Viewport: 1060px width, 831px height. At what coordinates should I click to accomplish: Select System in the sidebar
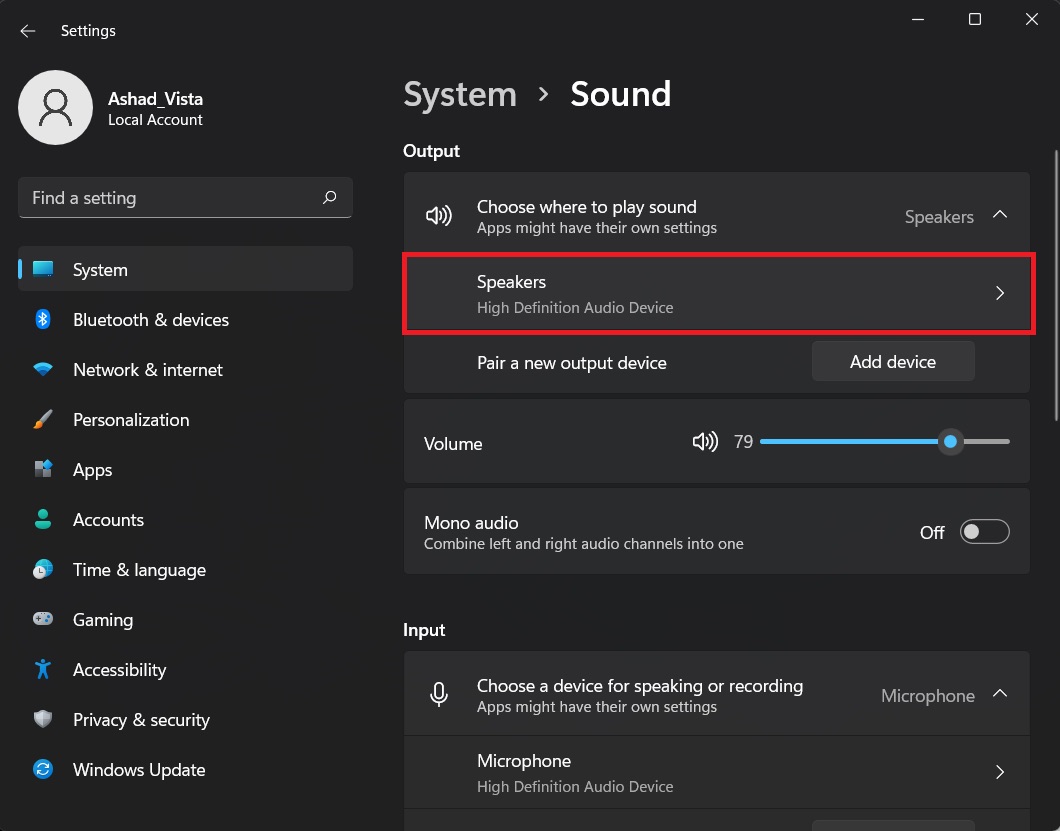pyautogui.click(x=99, y=269)
